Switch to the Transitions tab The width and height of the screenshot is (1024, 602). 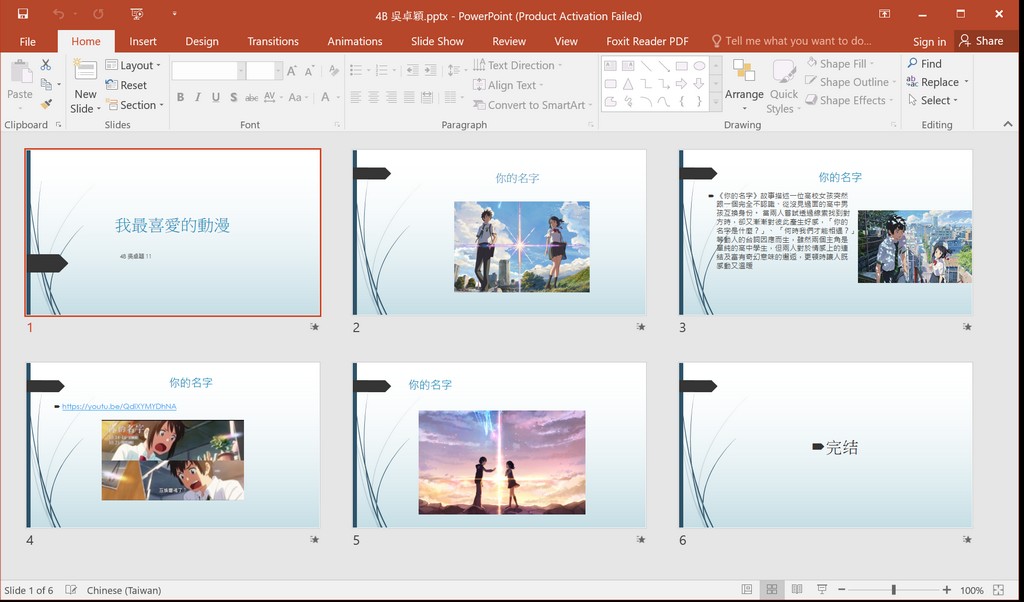point(273,41)
